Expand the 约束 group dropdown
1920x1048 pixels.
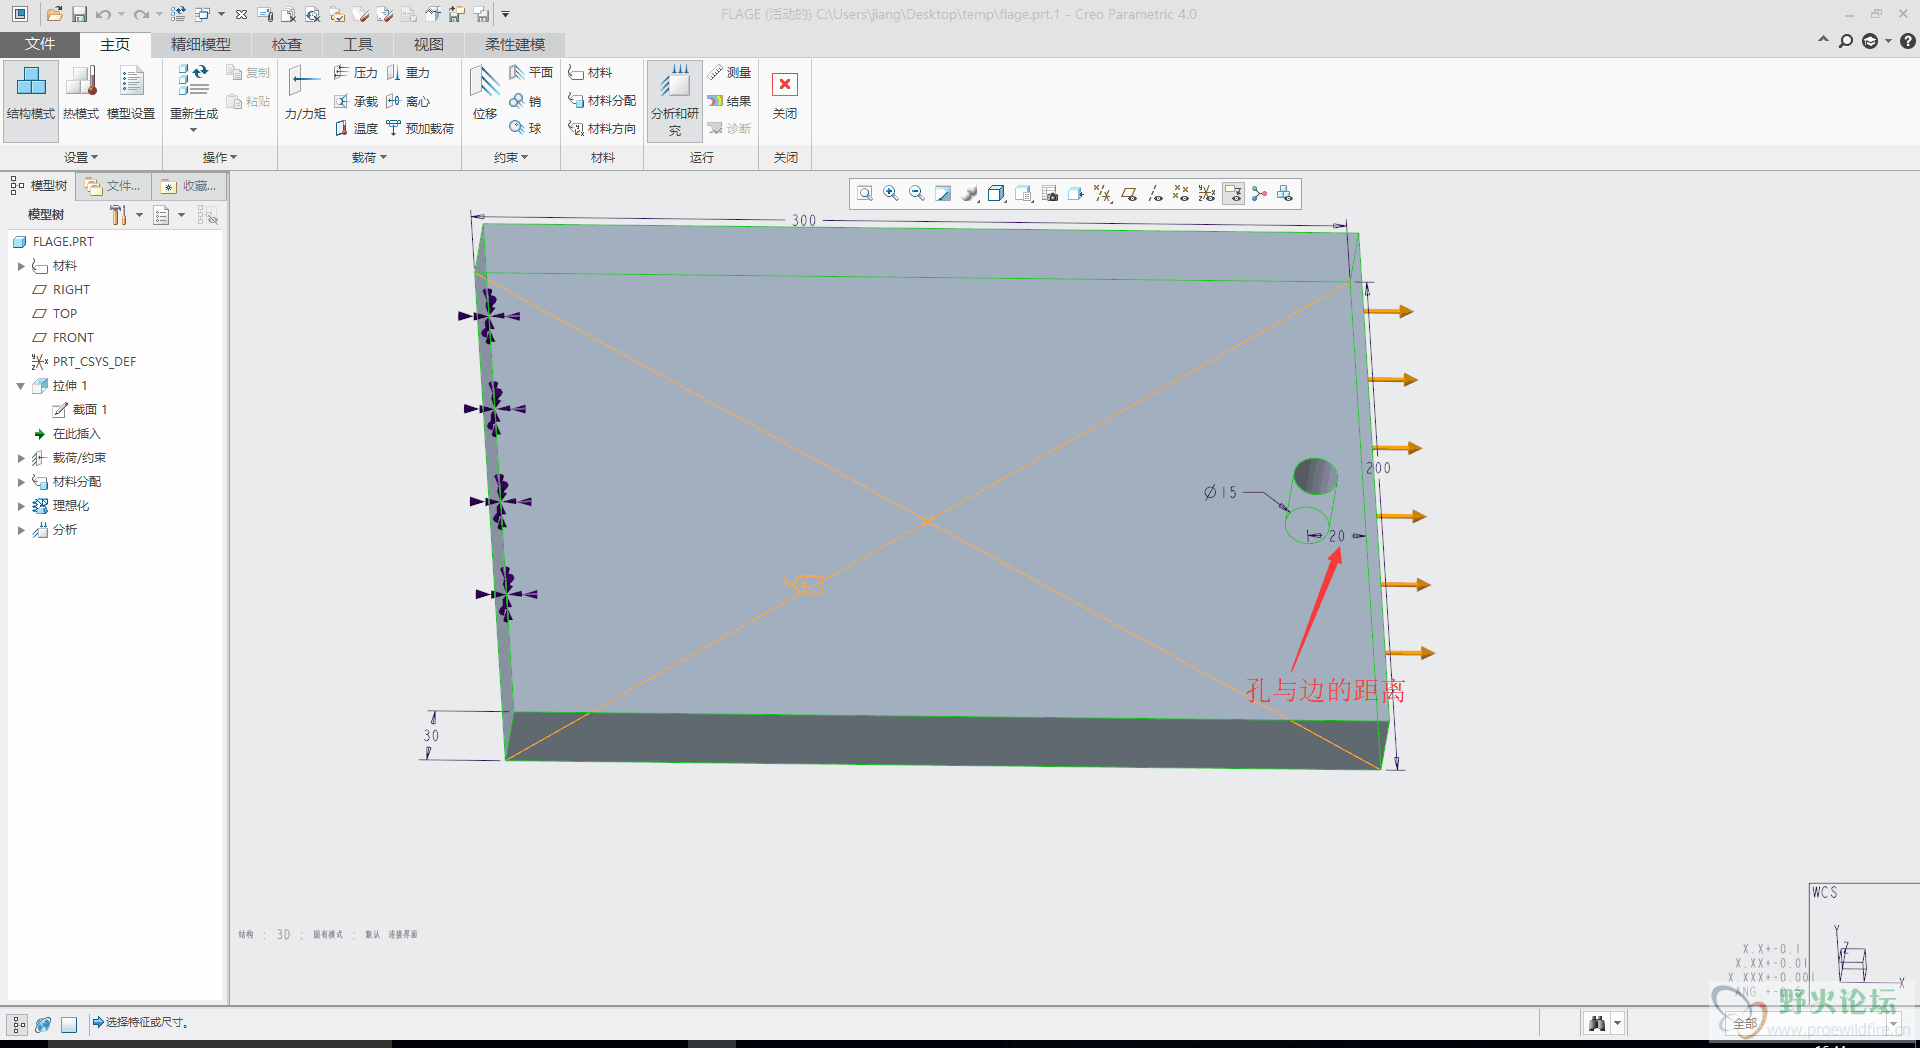click(x=511, y=157)
